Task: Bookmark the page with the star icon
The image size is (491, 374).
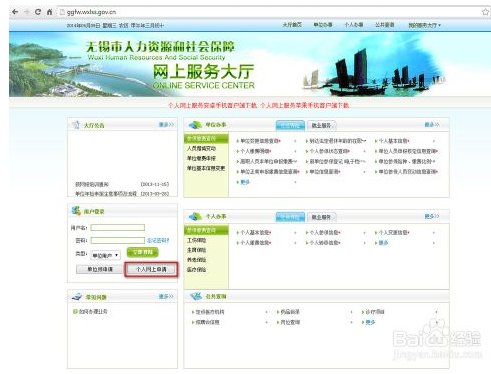Action: point(485,12)
